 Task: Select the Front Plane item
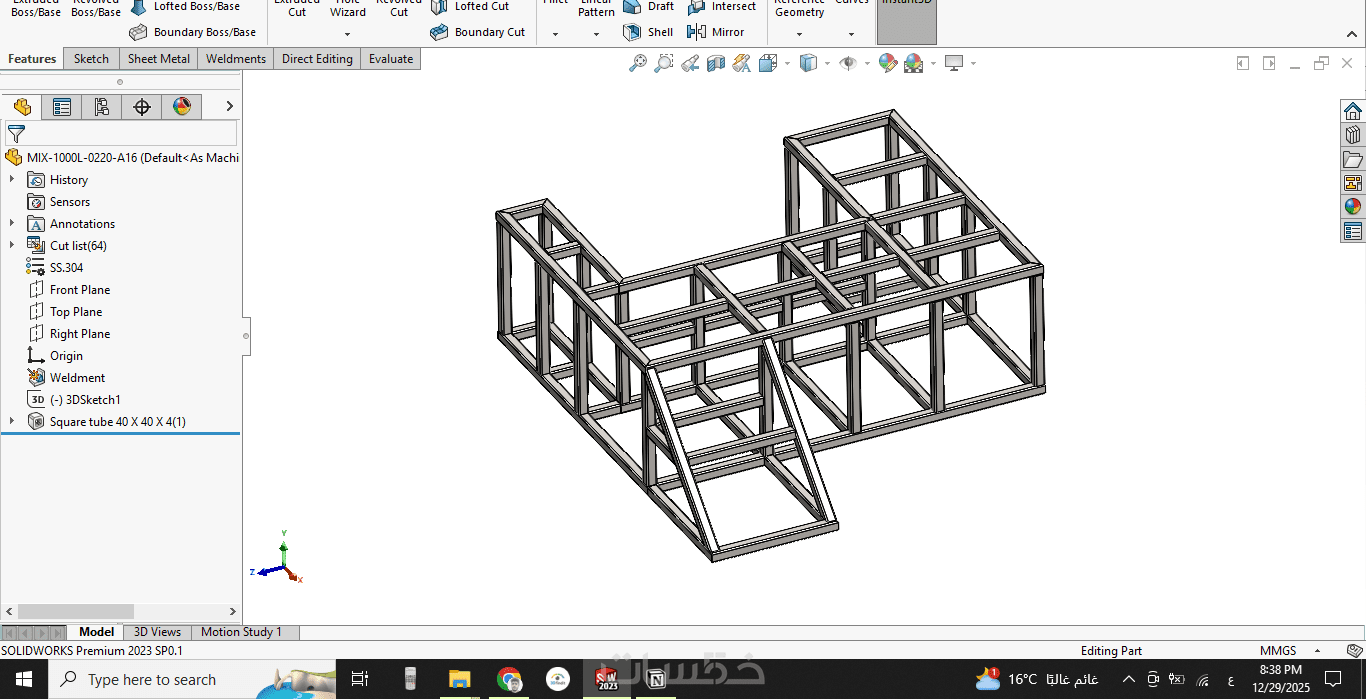69,289
